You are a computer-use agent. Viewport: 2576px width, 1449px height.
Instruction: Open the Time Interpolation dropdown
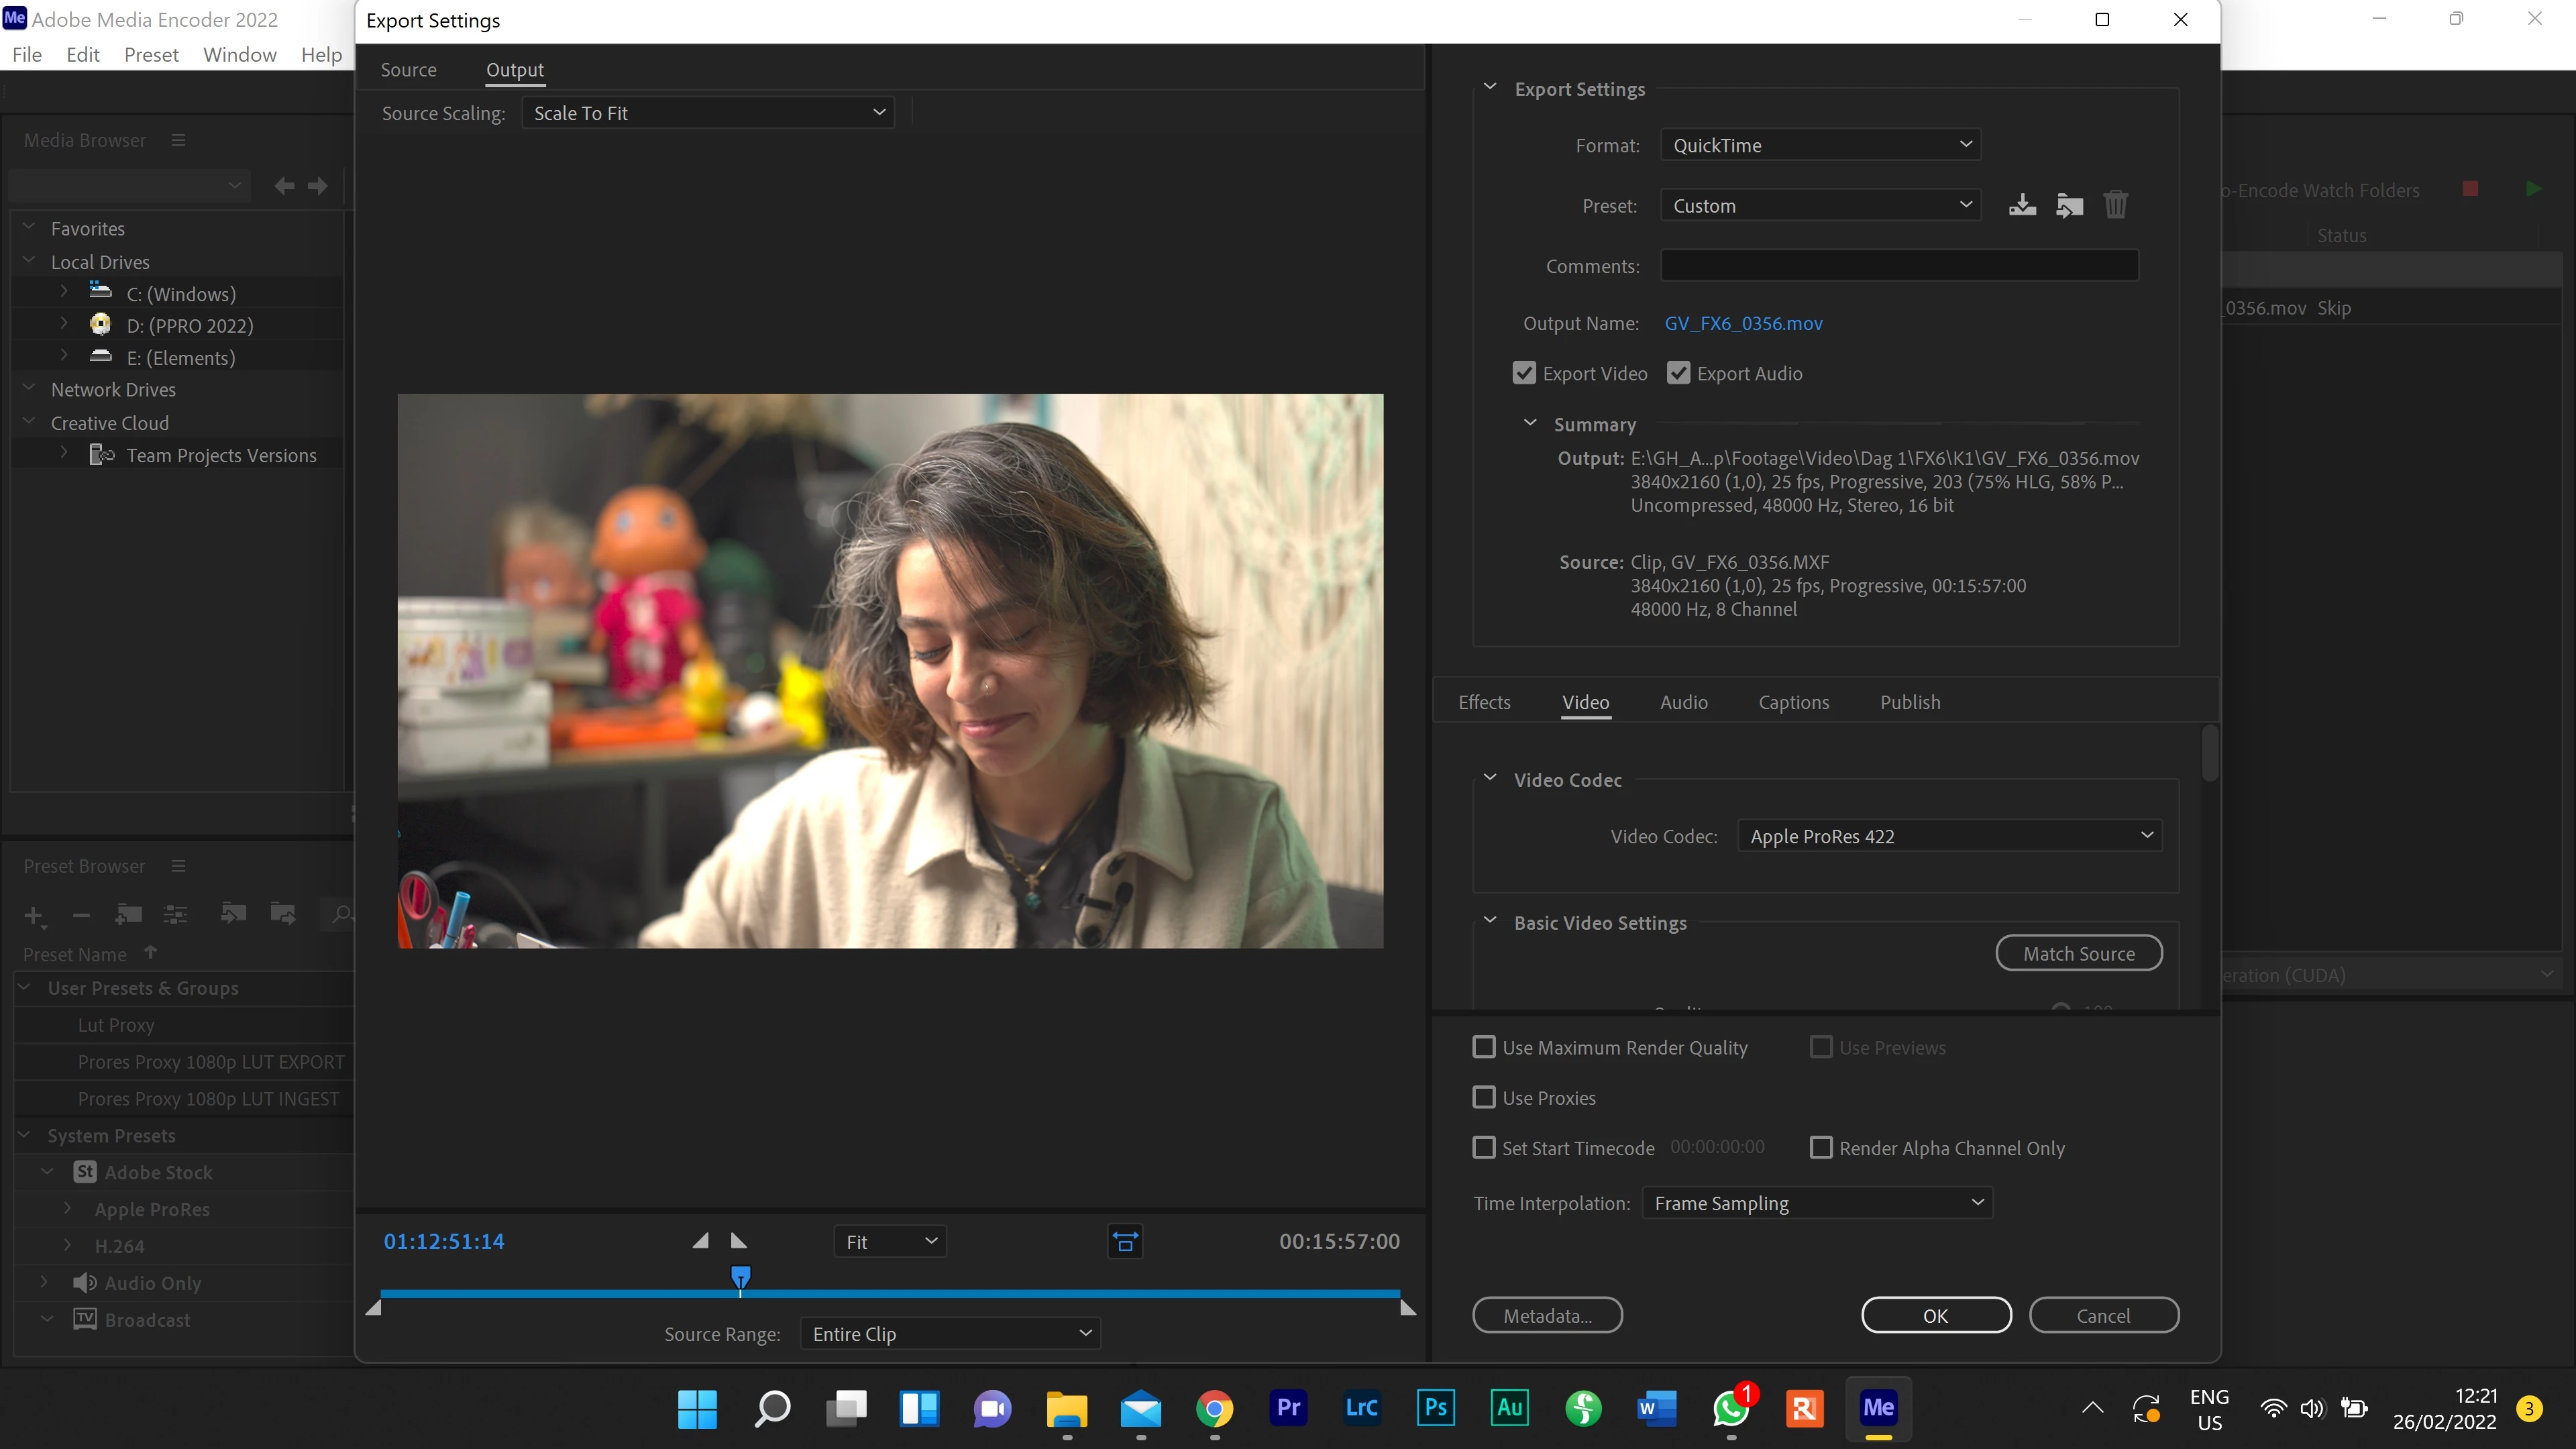1817,1203
